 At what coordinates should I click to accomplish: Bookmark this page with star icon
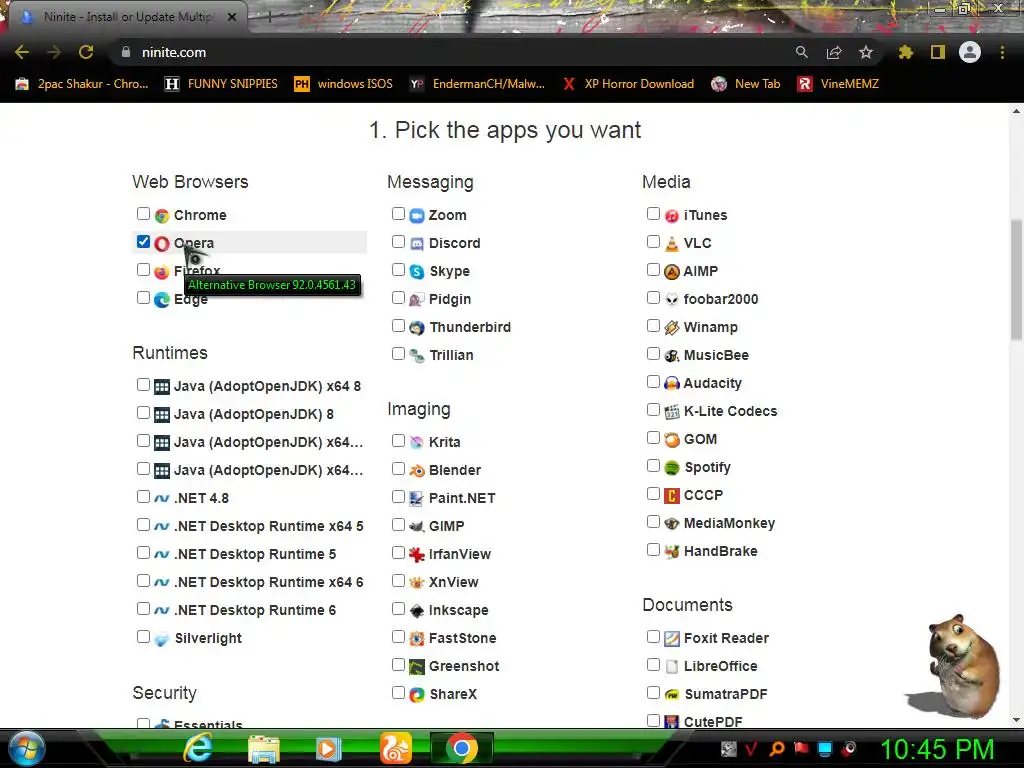tap(865, 52)
